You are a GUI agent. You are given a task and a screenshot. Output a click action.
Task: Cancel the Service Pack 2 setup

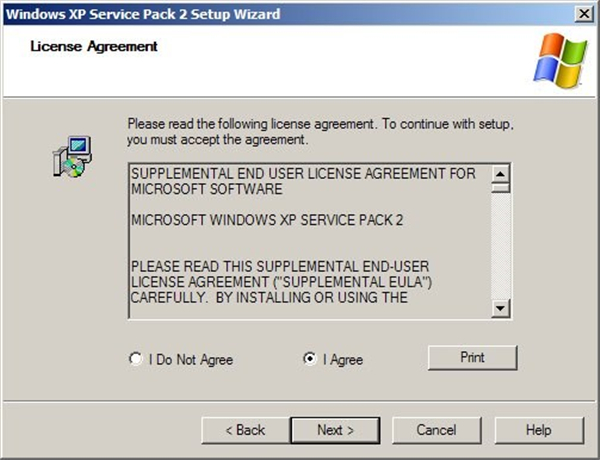[x=436, y=430]
